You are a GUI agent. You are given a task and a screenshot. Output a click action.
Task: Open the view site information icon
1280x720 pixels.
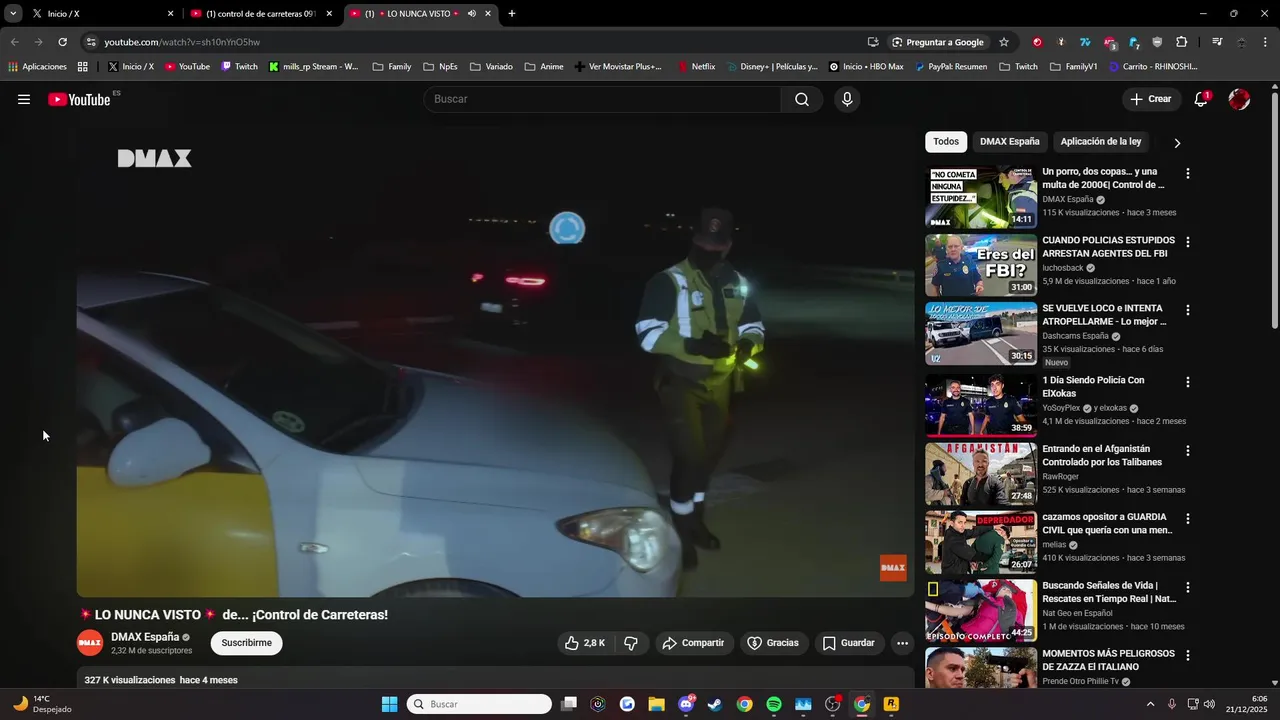[91, 42]
